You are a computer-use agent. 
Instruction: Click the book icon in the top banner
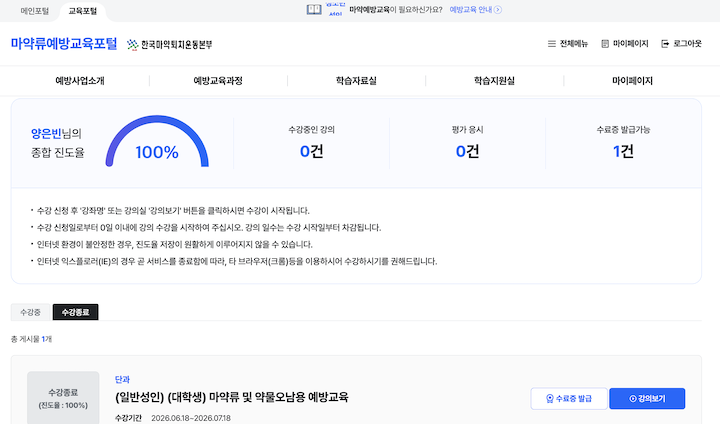(314, 10)
